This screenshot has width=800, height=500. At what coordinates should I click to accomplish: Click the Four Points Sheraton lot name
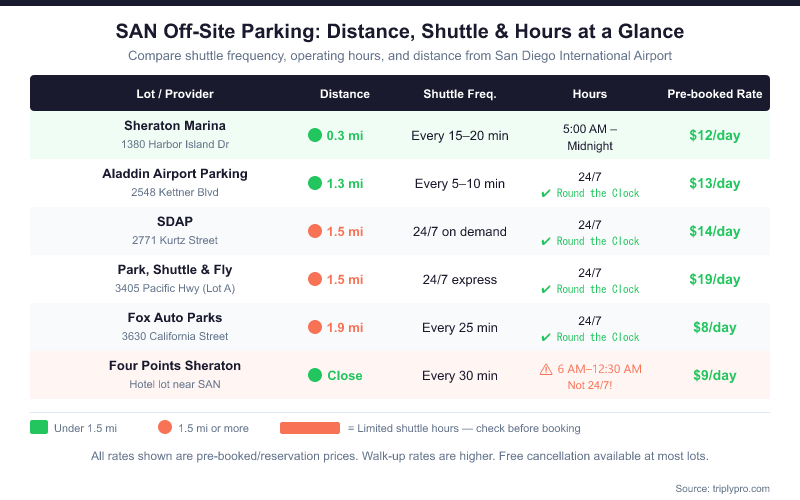coord(175,366)
